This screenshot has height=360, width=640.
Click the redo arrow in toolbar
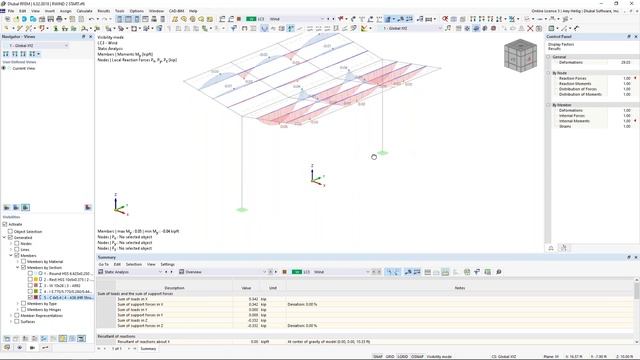click(x=105, y=19)
